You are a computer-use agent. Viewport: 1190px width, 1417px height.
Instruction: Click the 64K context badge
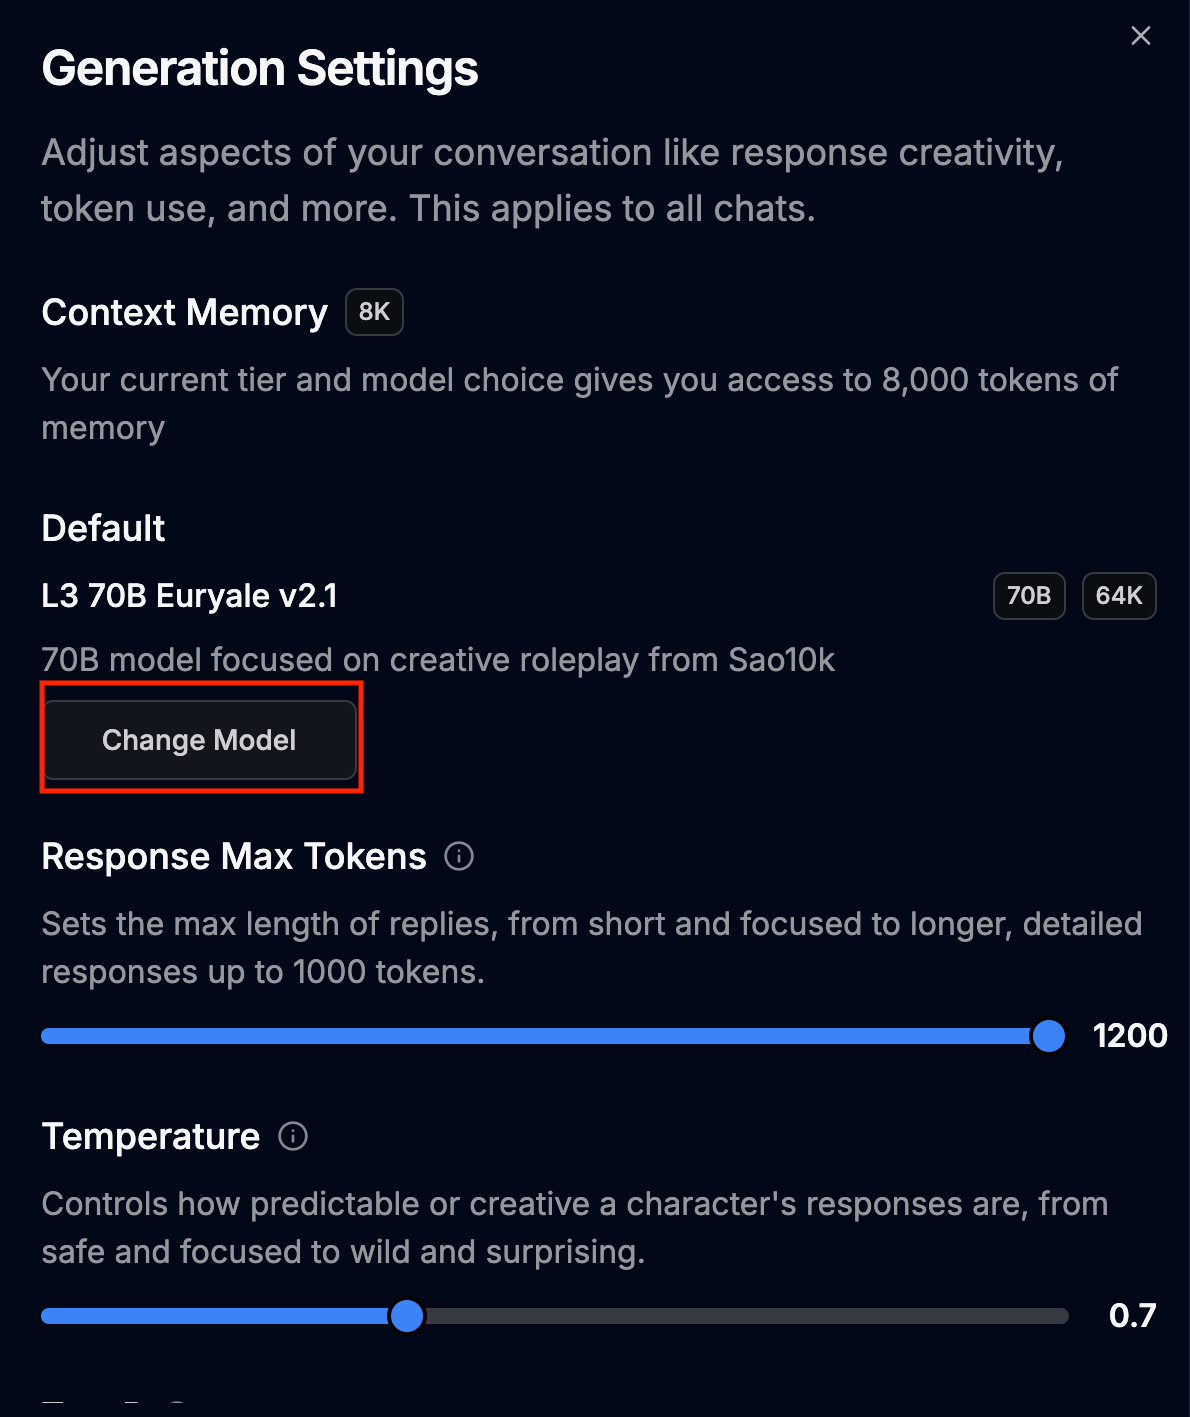click(x=1119, y=596)
